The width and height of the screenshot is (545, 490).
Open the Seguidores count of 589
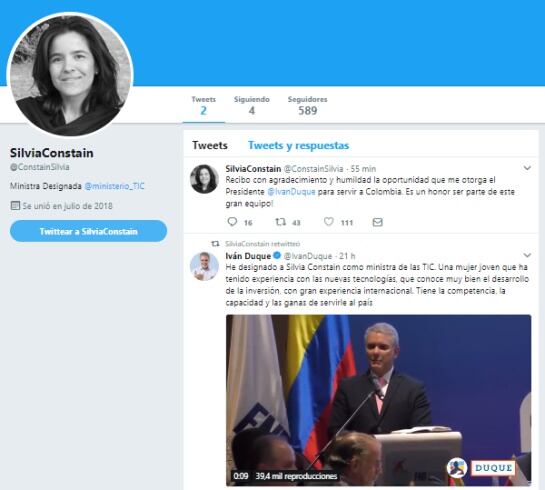tap(307, 105)
